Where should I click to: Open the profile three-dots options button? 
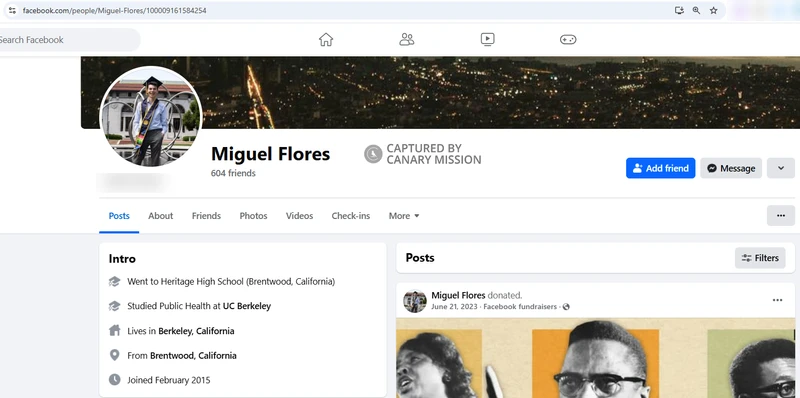coord(781,215)
